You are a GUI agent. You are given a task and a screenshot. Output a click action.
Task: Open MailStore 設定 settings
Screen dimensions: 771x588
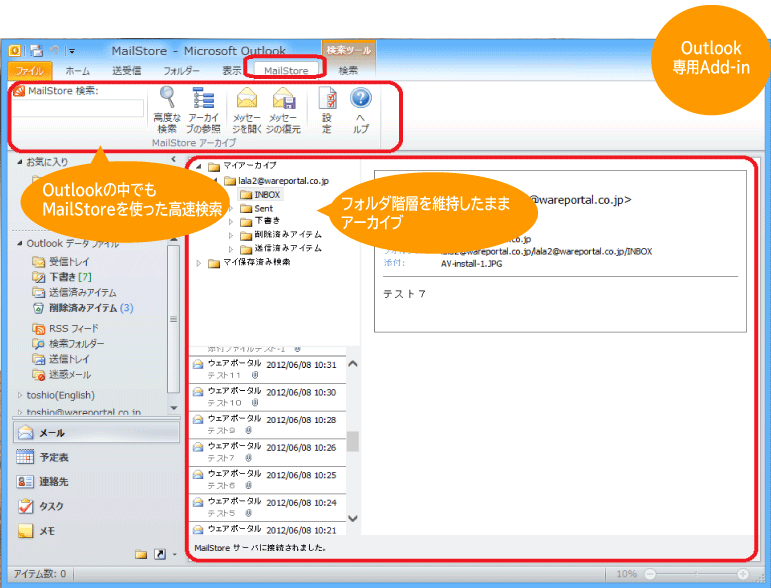pyautogui.click(x=327, y=110)
